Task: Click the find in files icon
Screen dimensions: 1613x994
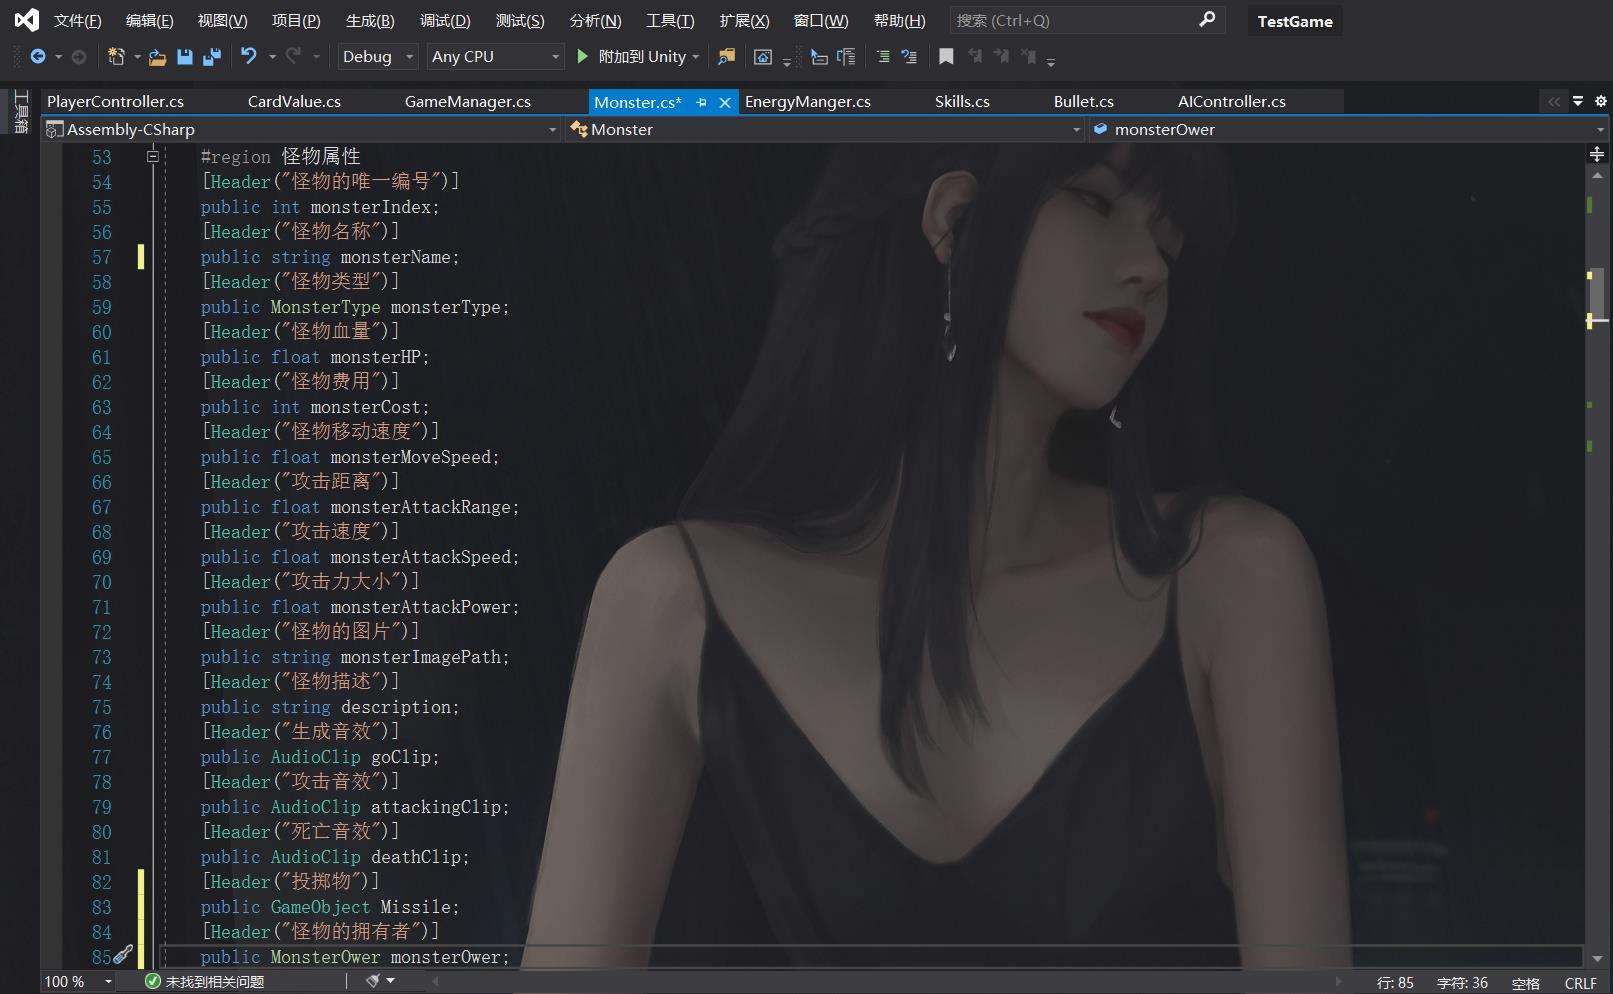Action: (727, 57)
